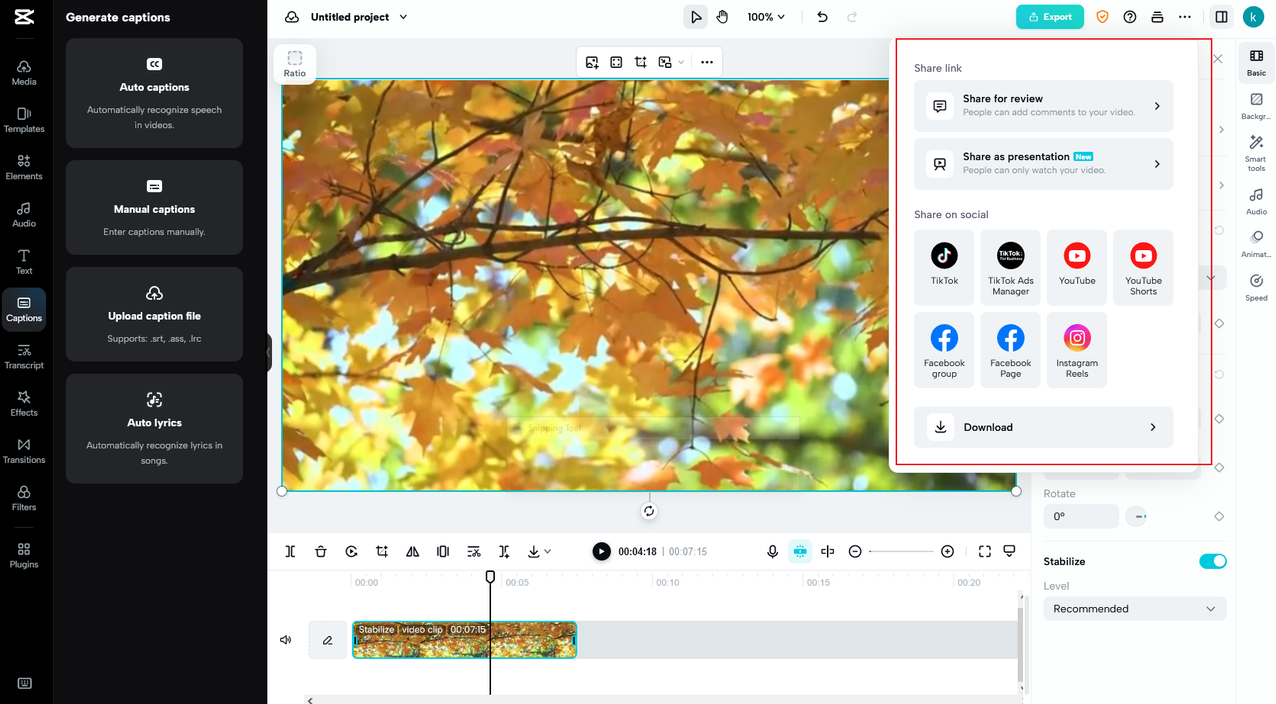This screenshot has height=704, width=1276.
Task: Open the Media panel in sidebar
Action: [x=24, y=72]
